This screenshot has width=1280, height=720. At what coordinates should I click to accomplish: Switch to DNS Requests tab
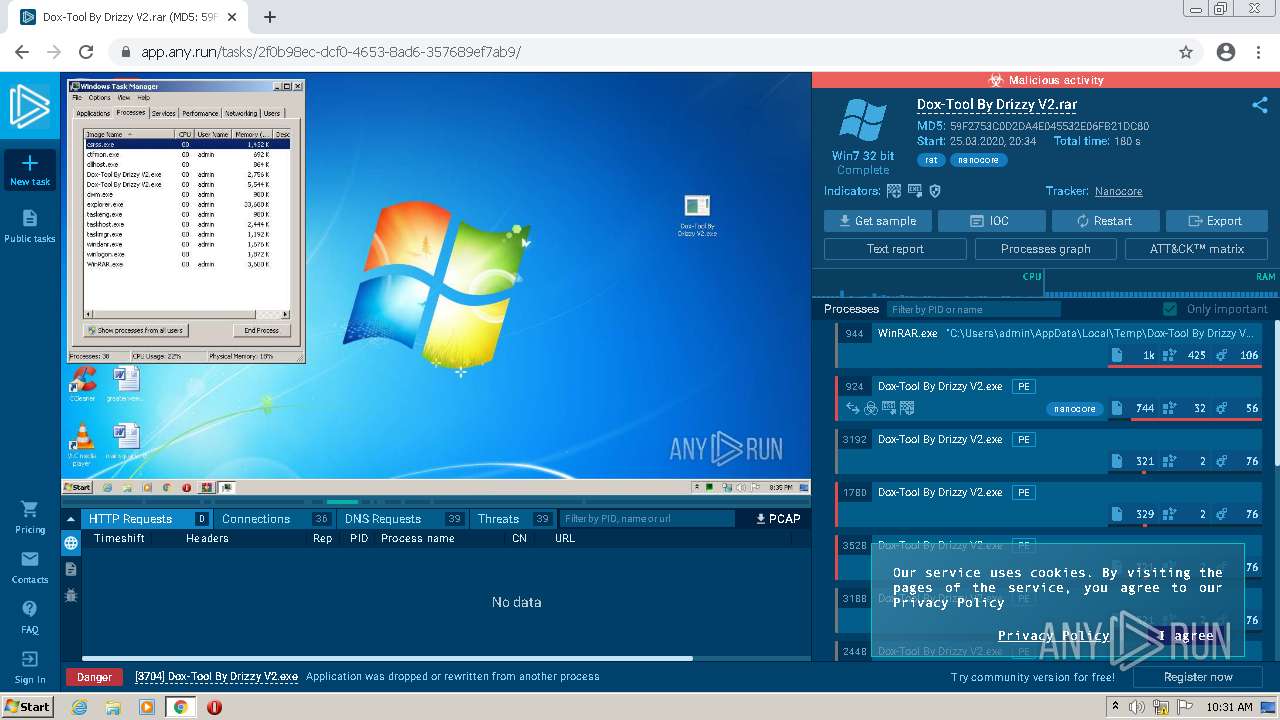point(403,519)
